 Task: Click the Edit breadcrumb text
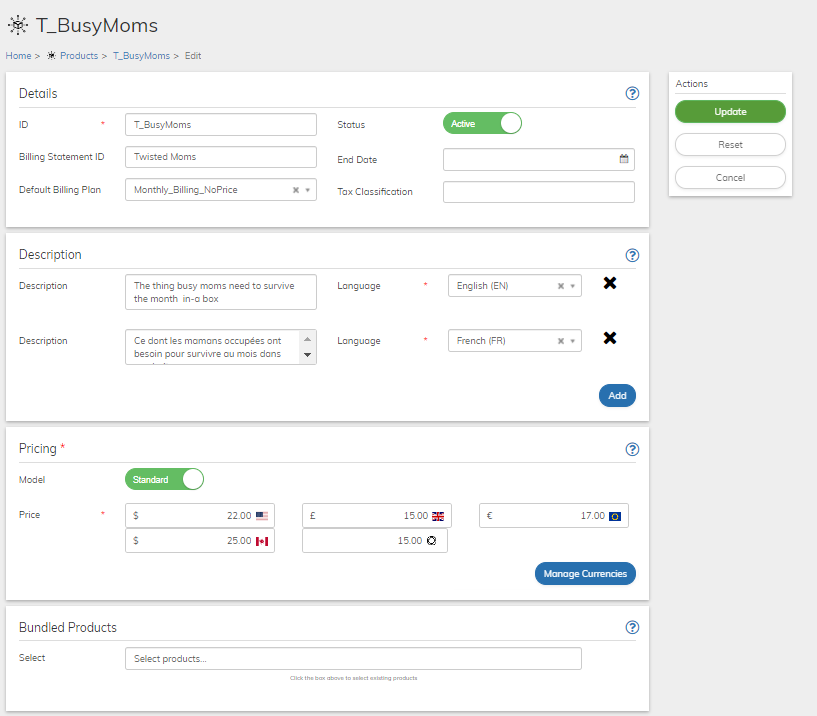(193, 56)
